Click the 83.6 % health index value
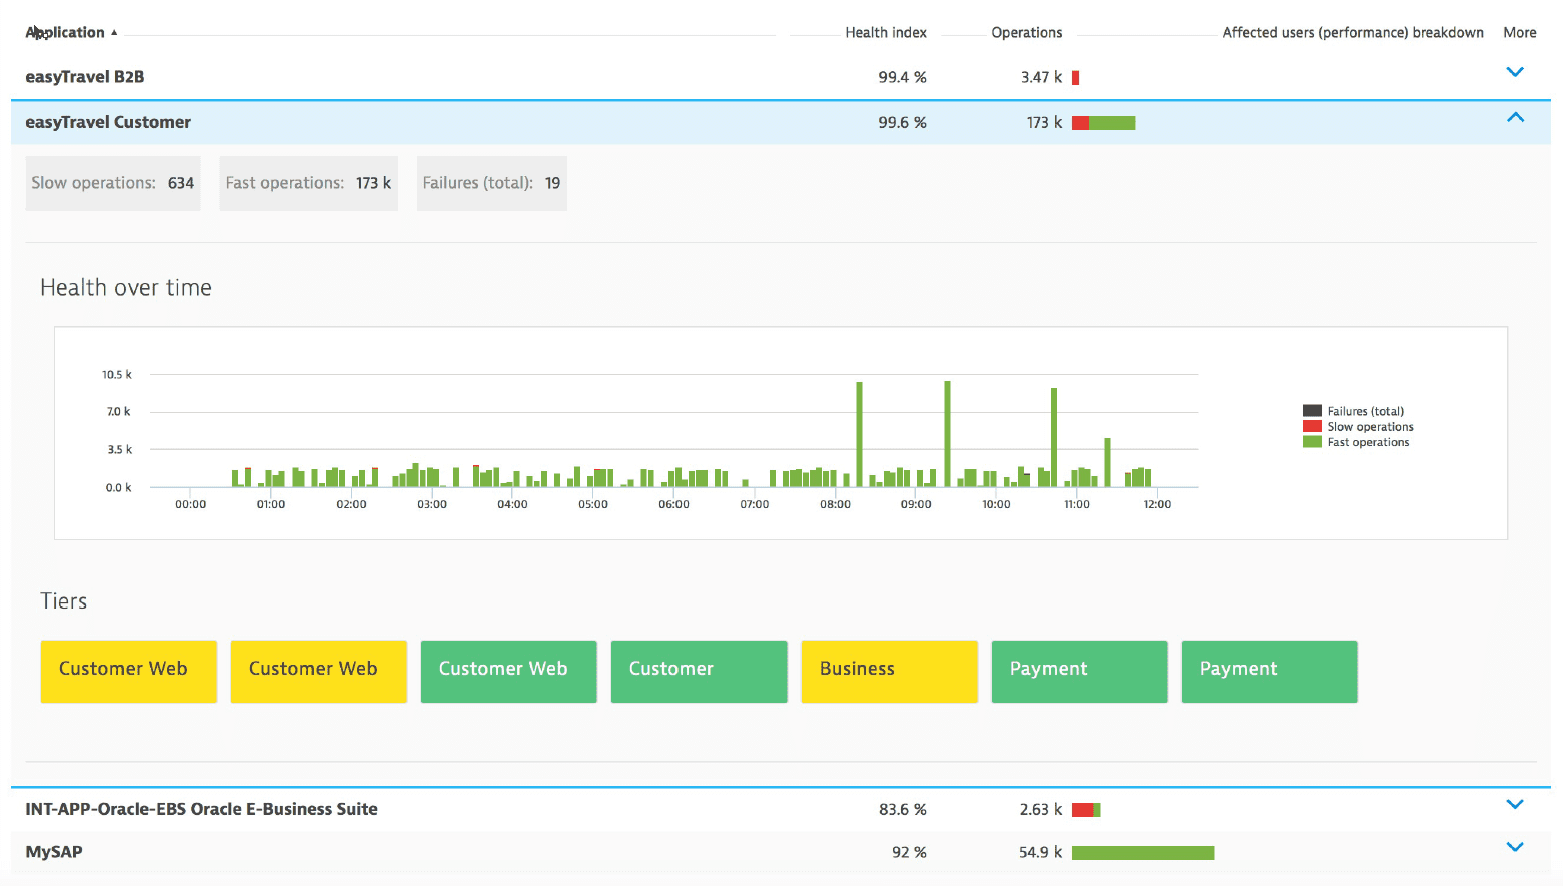 tap(902, 809)
